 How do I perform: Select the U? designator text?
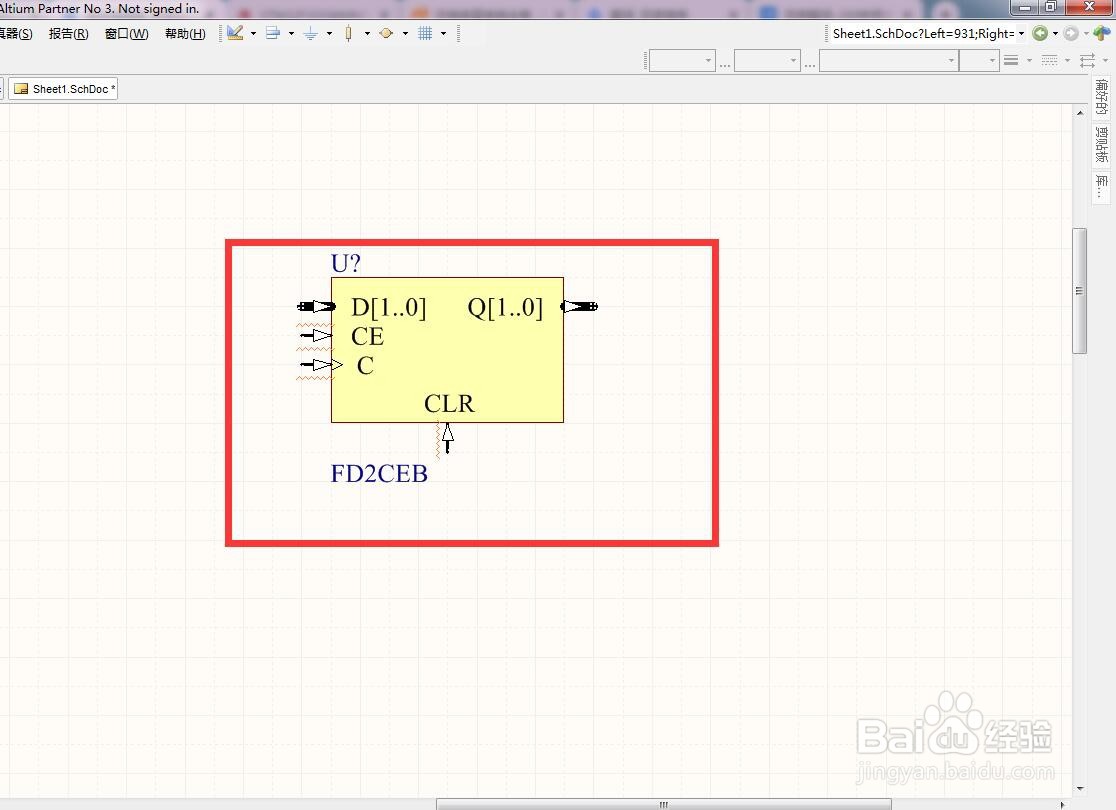click(346, 263)
